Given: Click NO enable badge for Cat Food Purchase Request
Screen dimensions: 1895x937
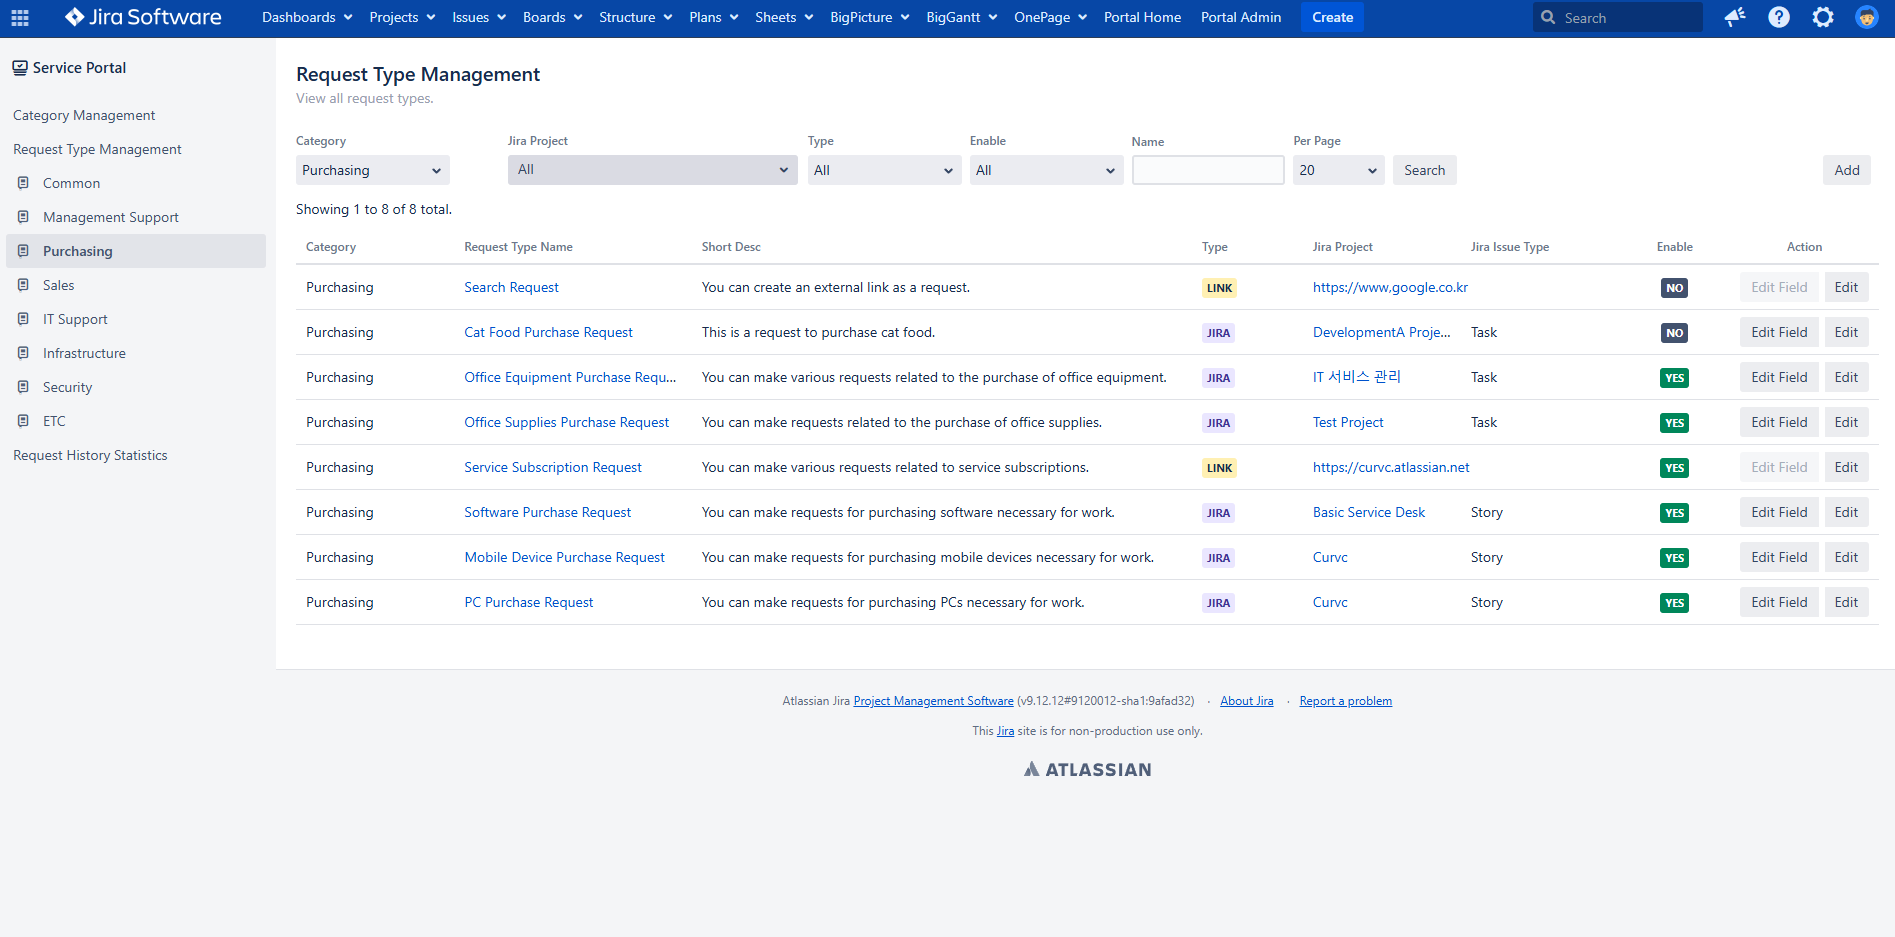Looking at the screenshot, I should [1674, 333].
